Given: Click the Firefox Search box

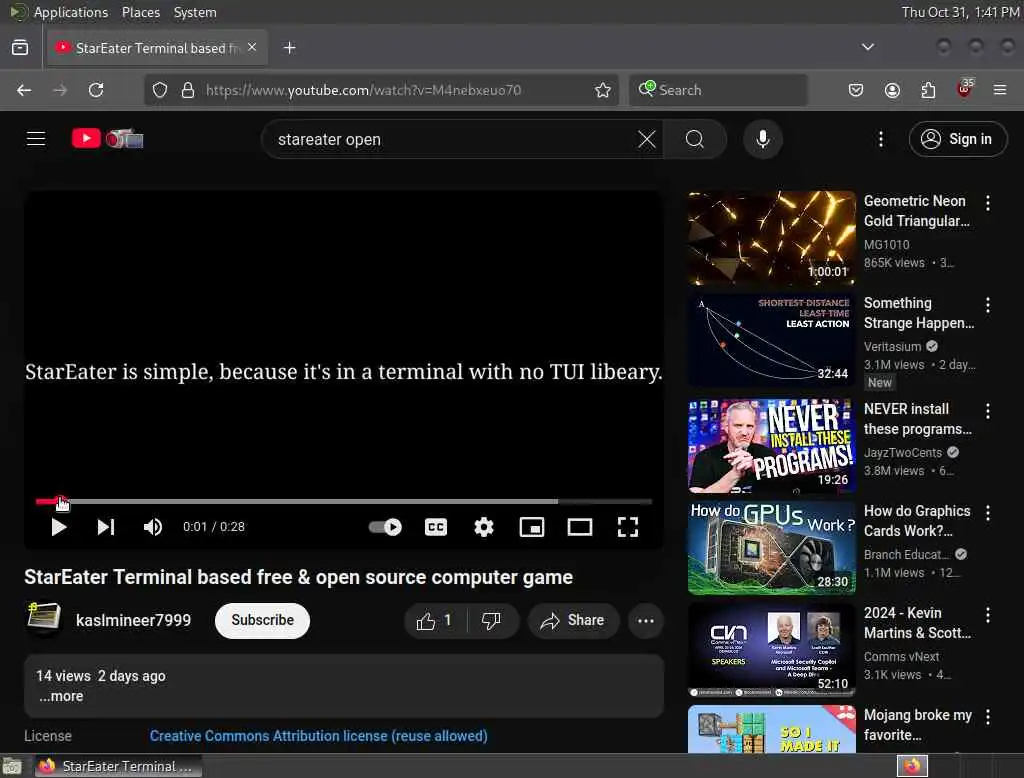Looking at the screenshot, I should (x=718, y=90).
